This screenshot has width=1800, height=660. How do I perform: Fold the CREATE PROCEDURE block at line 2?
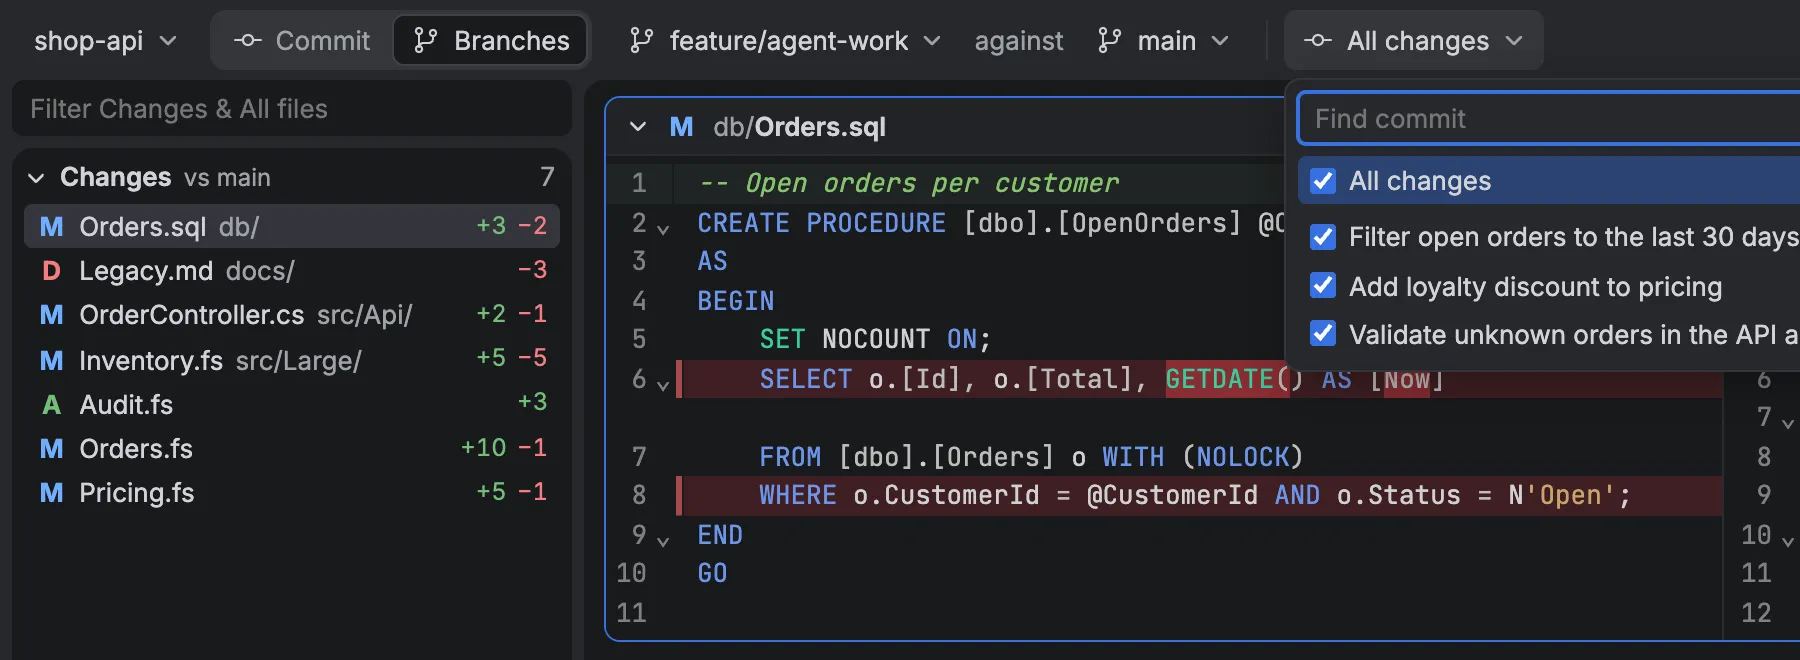click(x=663, y=229)
